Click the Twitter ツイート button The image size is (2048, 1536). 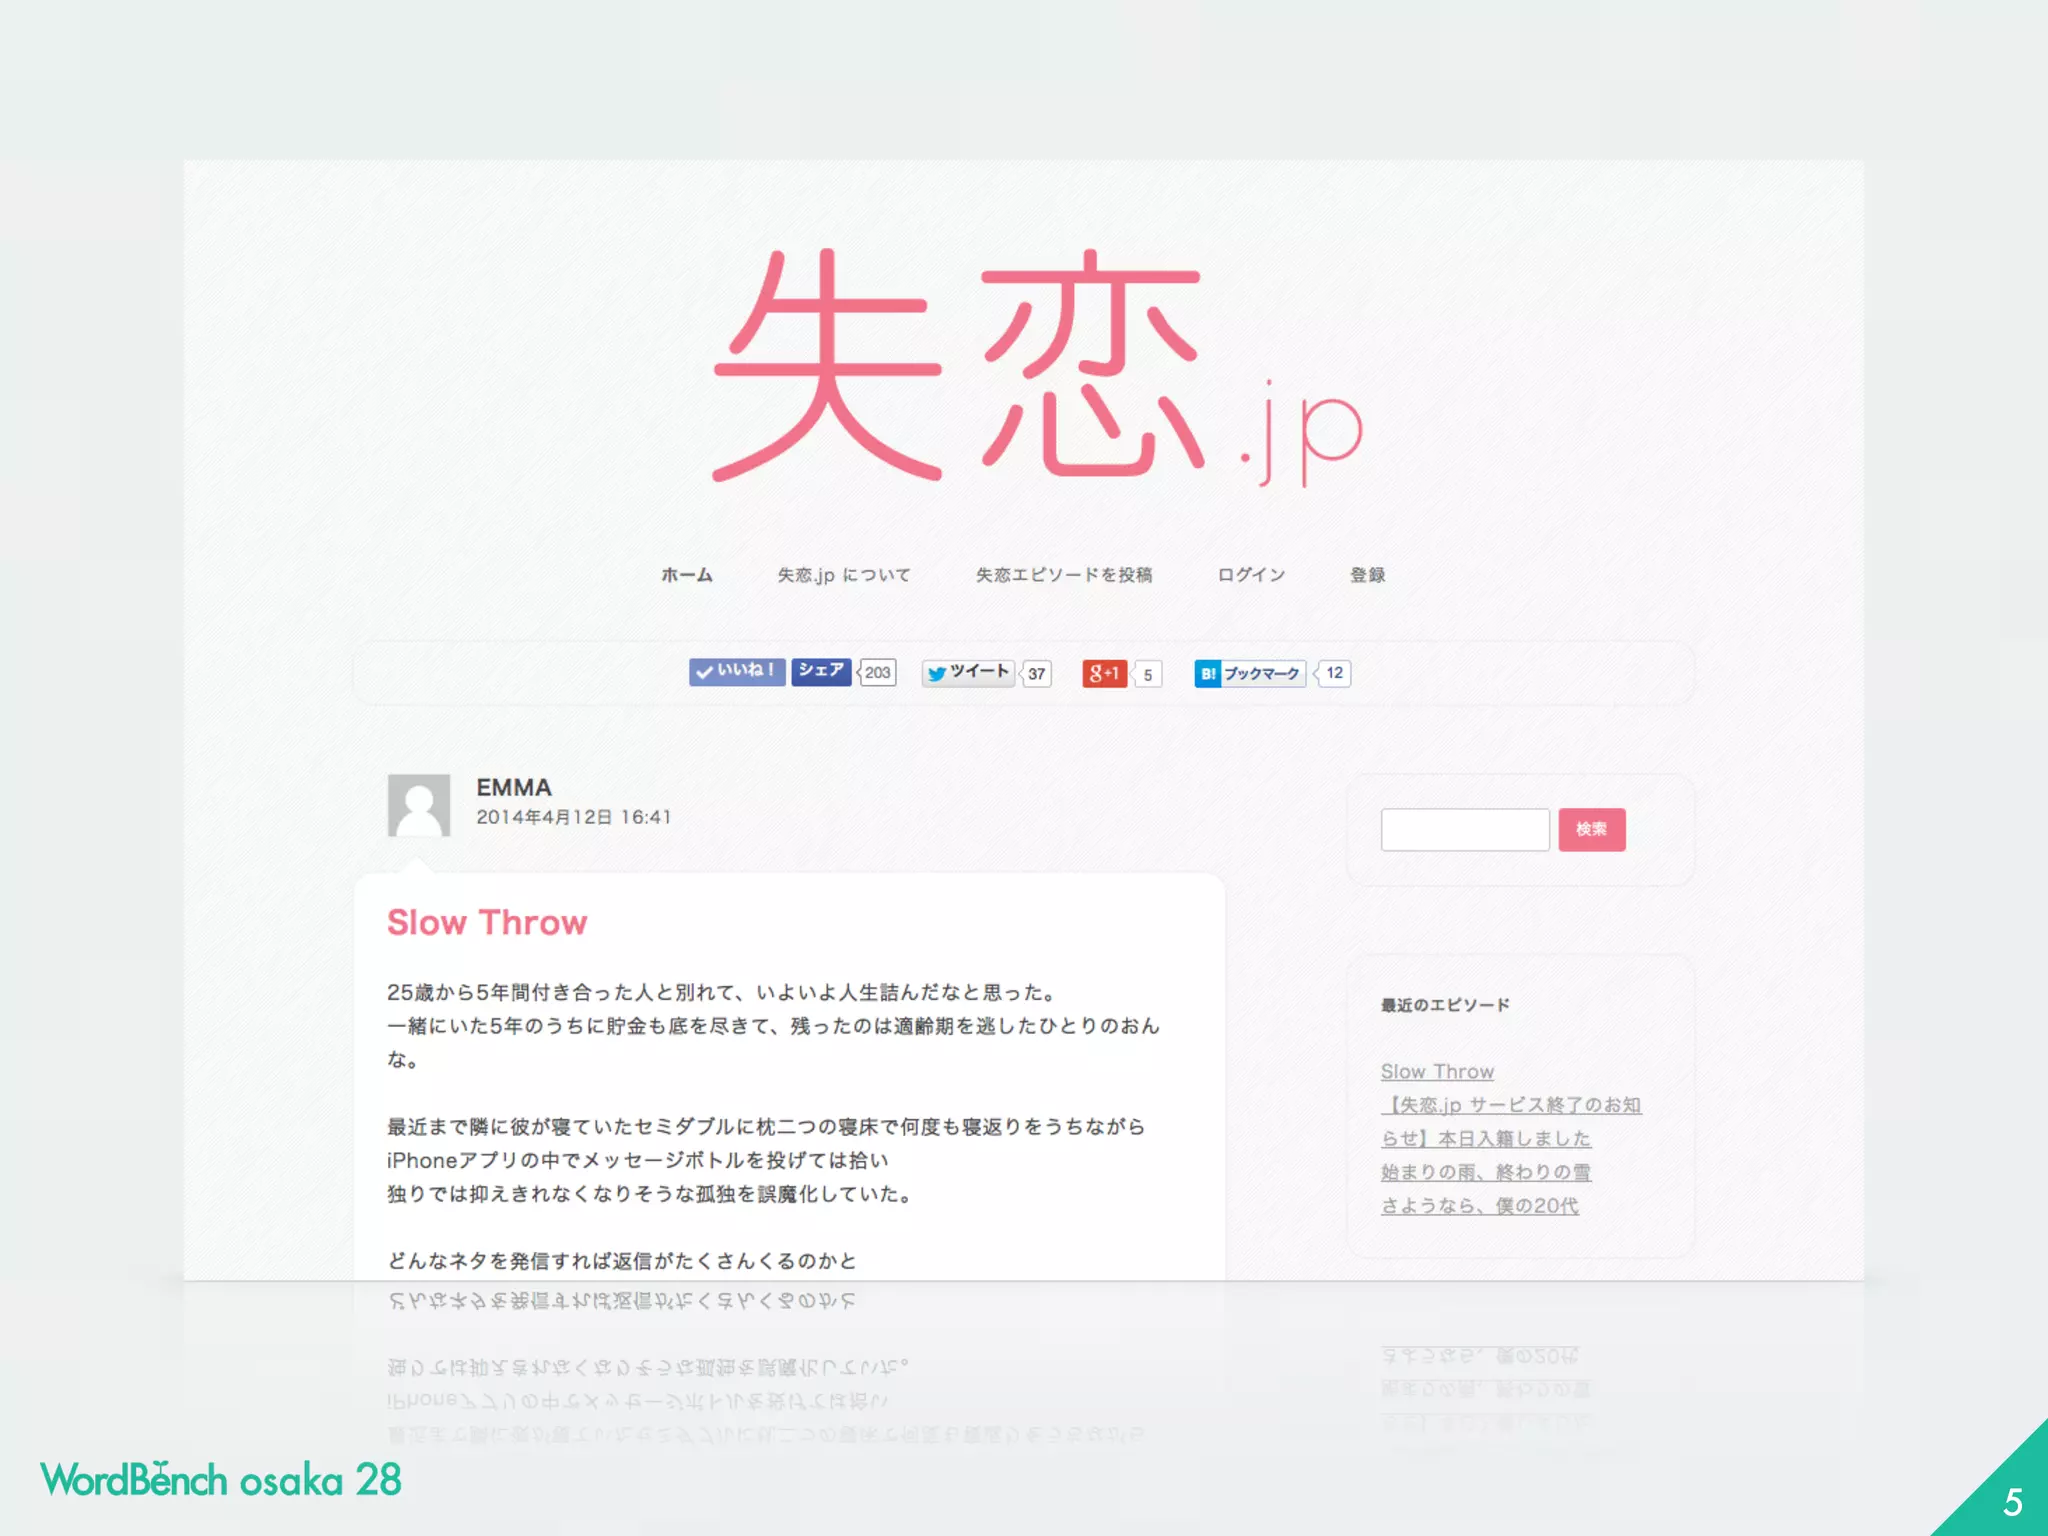tap(967, 673)
